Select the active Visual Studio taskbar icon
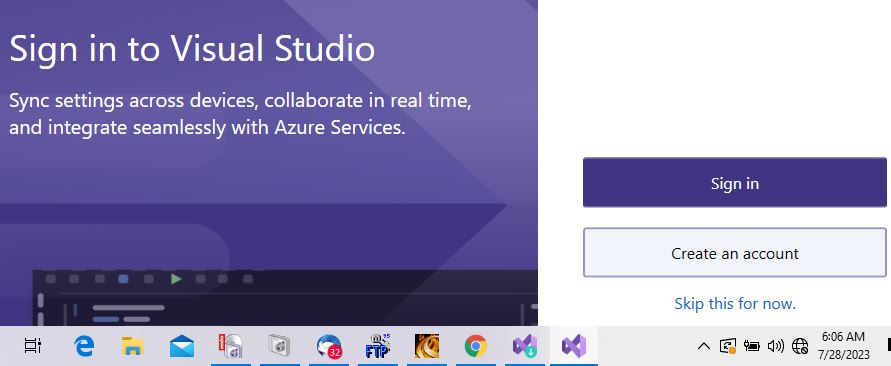 pos(574,346)
